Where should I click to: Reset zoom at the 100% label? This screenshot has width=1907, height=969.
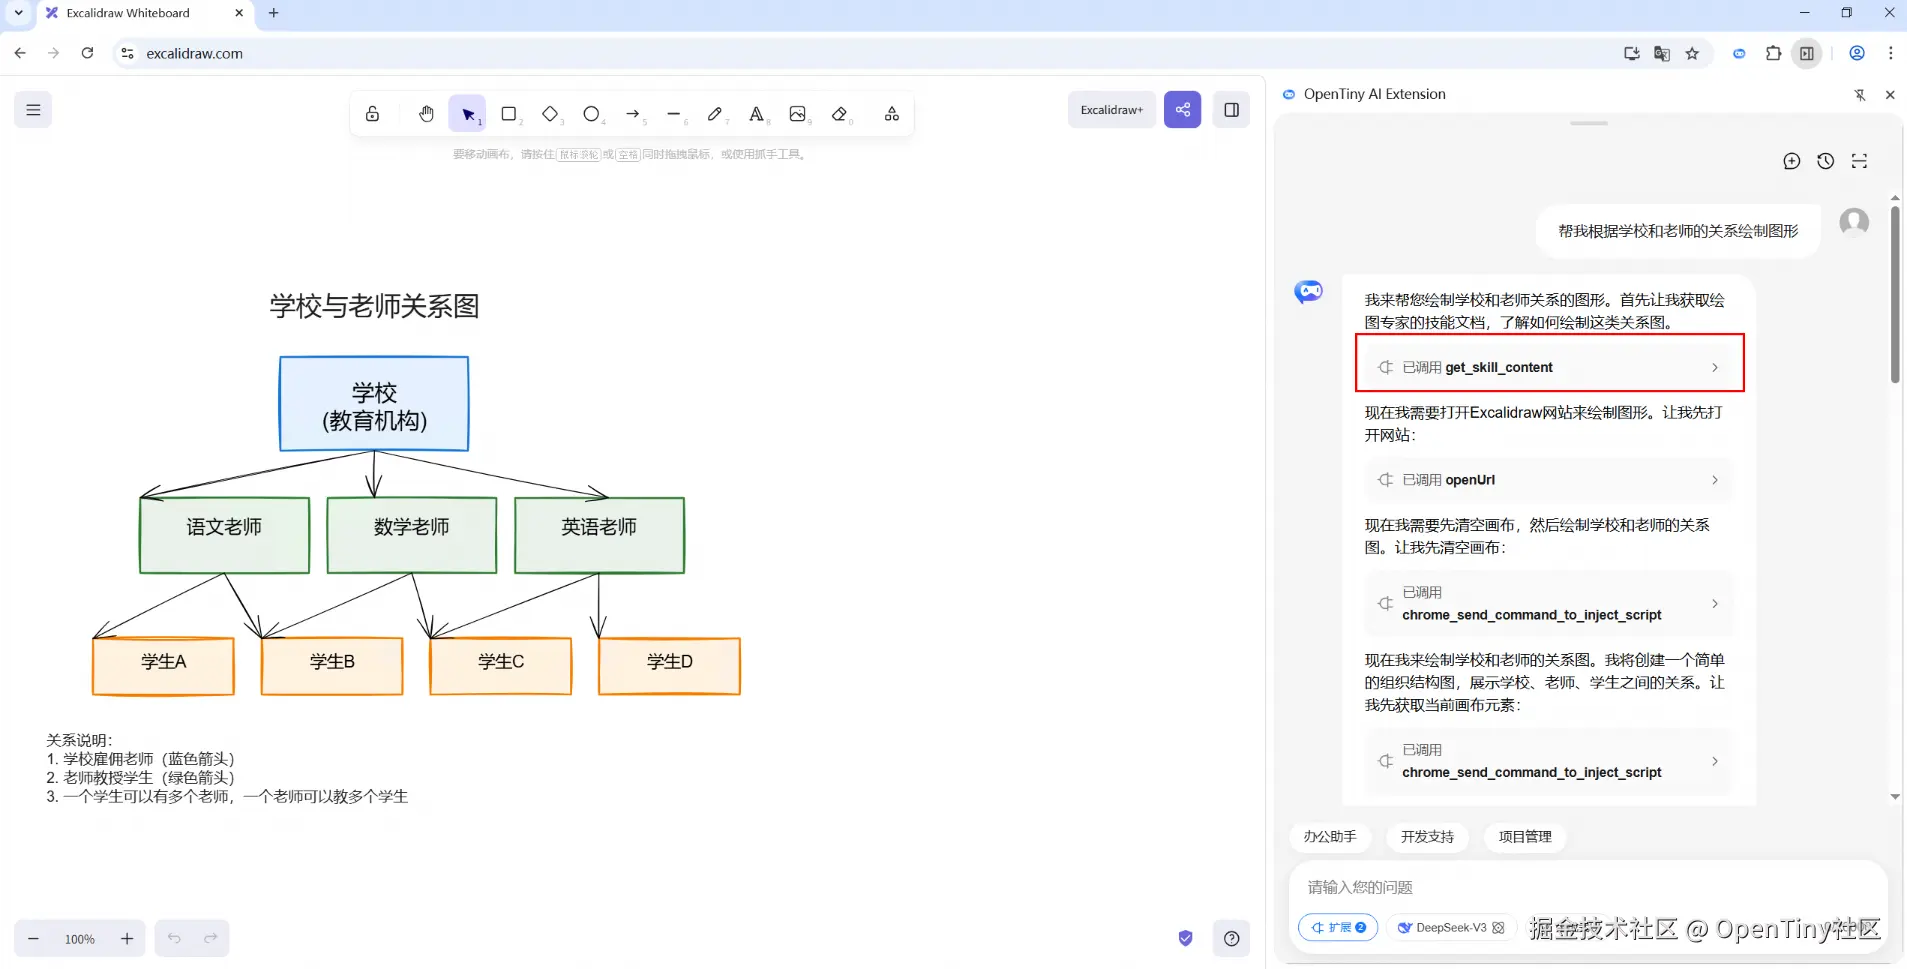tap(80, 939)
